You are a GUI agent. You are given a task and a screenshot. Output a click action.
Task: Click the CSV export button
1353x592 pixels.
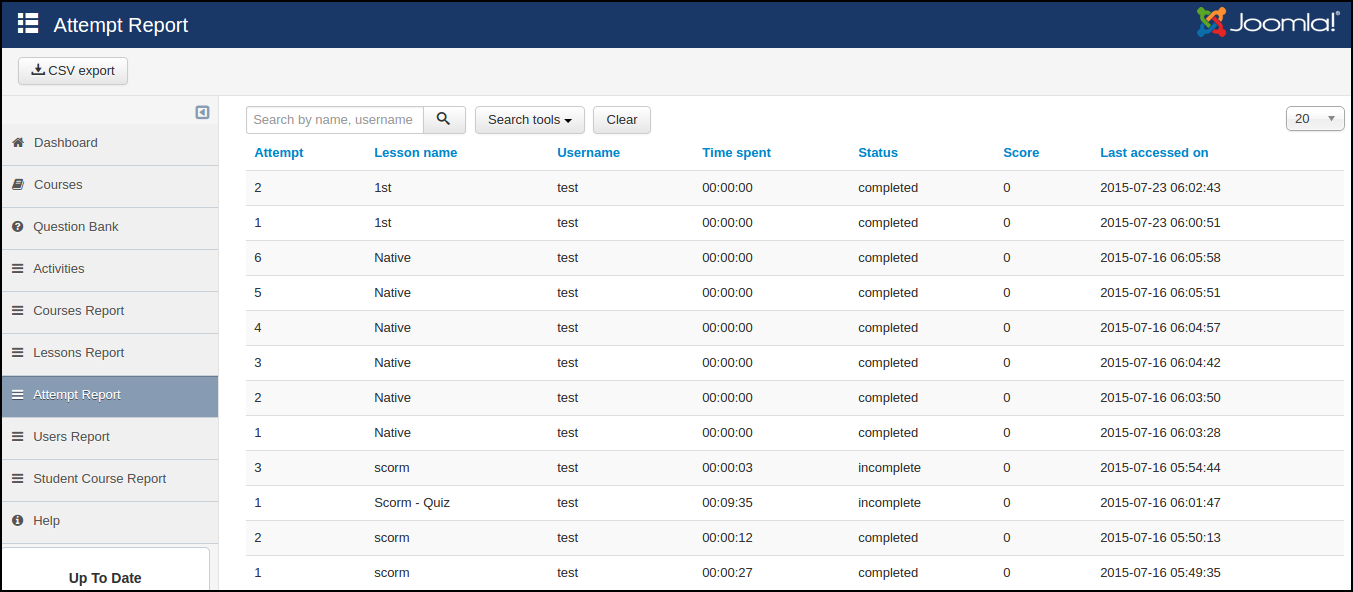[x=73, y=71]
